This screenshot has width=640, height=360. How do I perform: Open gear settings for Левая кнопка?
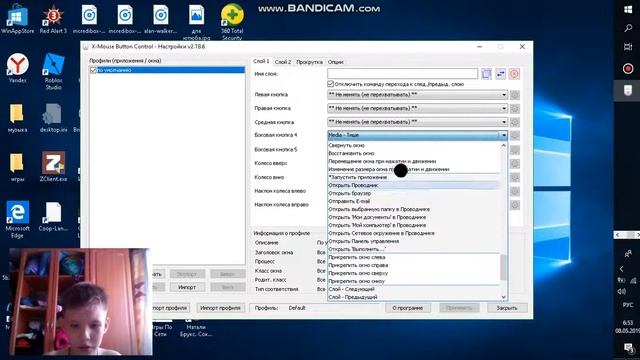click(x=515, y=95)
